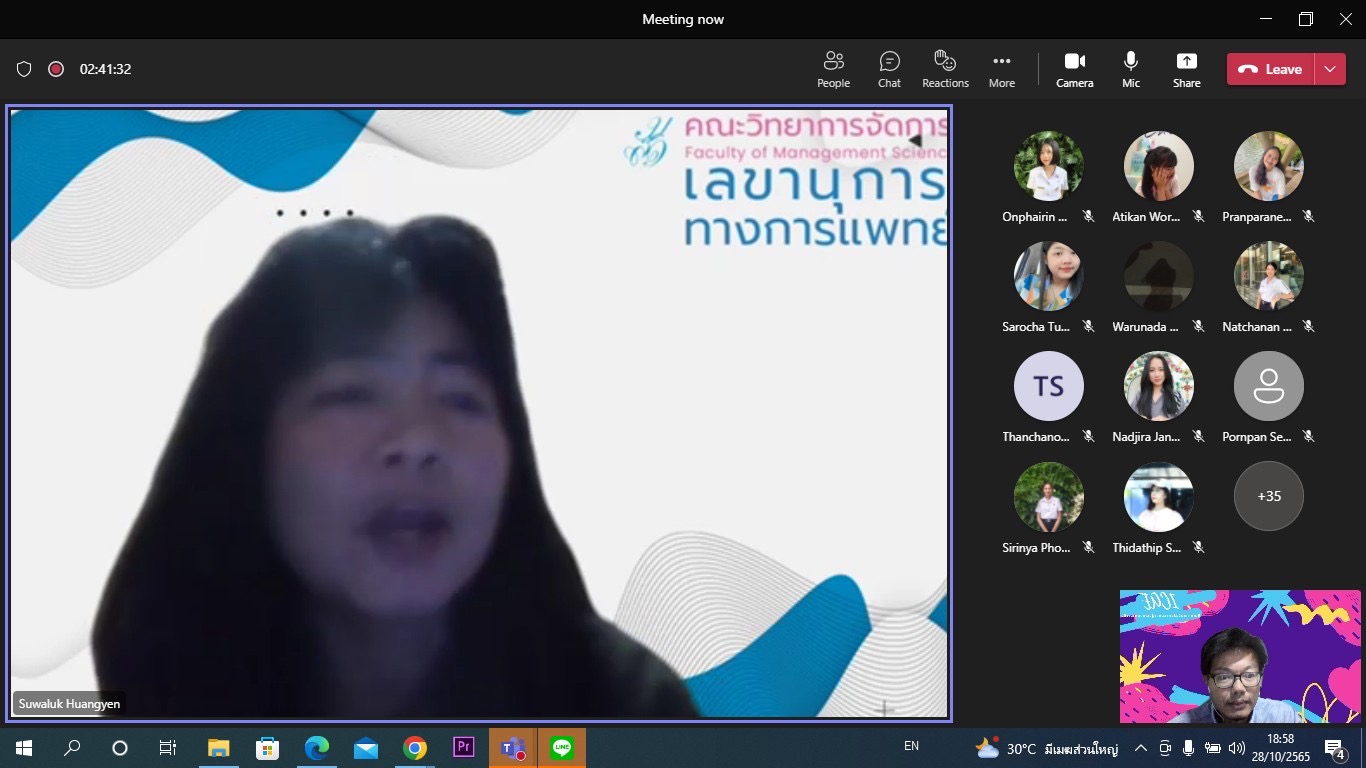Click the More options ellipsis
The width and height of the screenshot is (1366, 768).
1001,69
